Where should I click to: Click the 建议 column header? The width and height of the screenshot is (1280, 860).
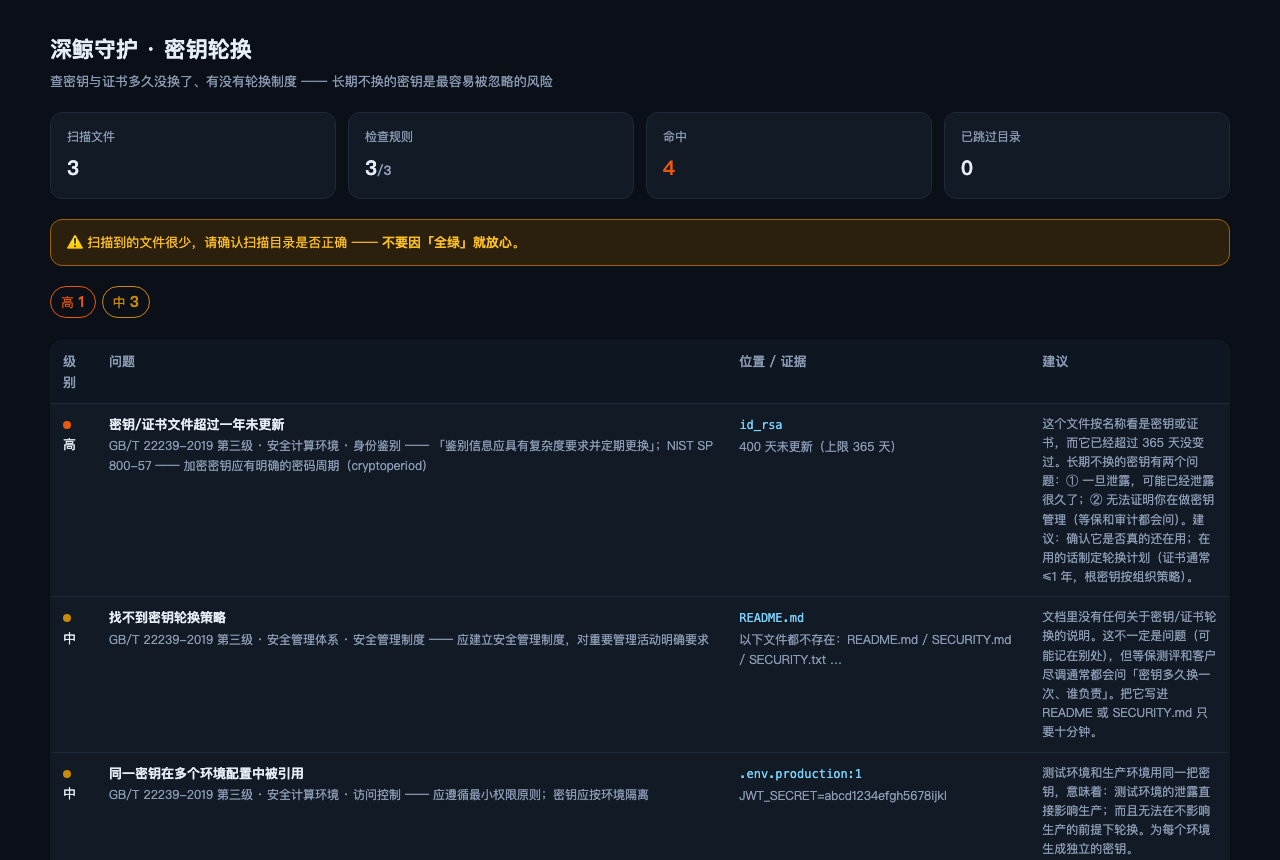[x=1055, y=362]
